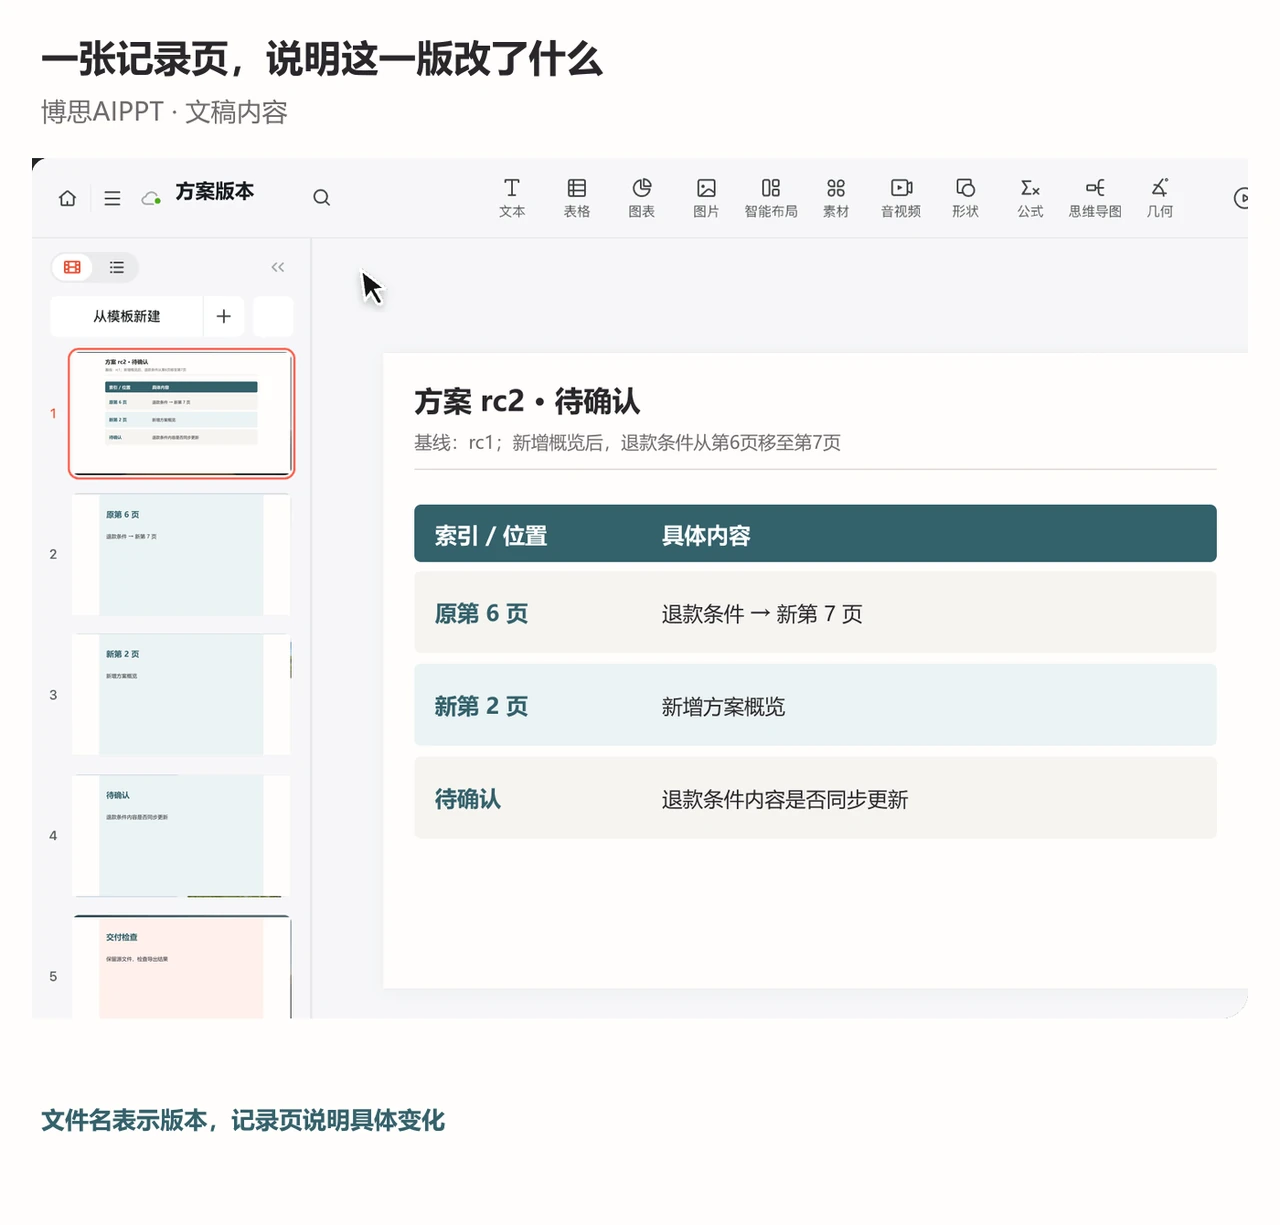Image resolution: width=1280 pixels, height=1225 pixels.
Task: Open the search magnifier tool
Action: point(321,198)
